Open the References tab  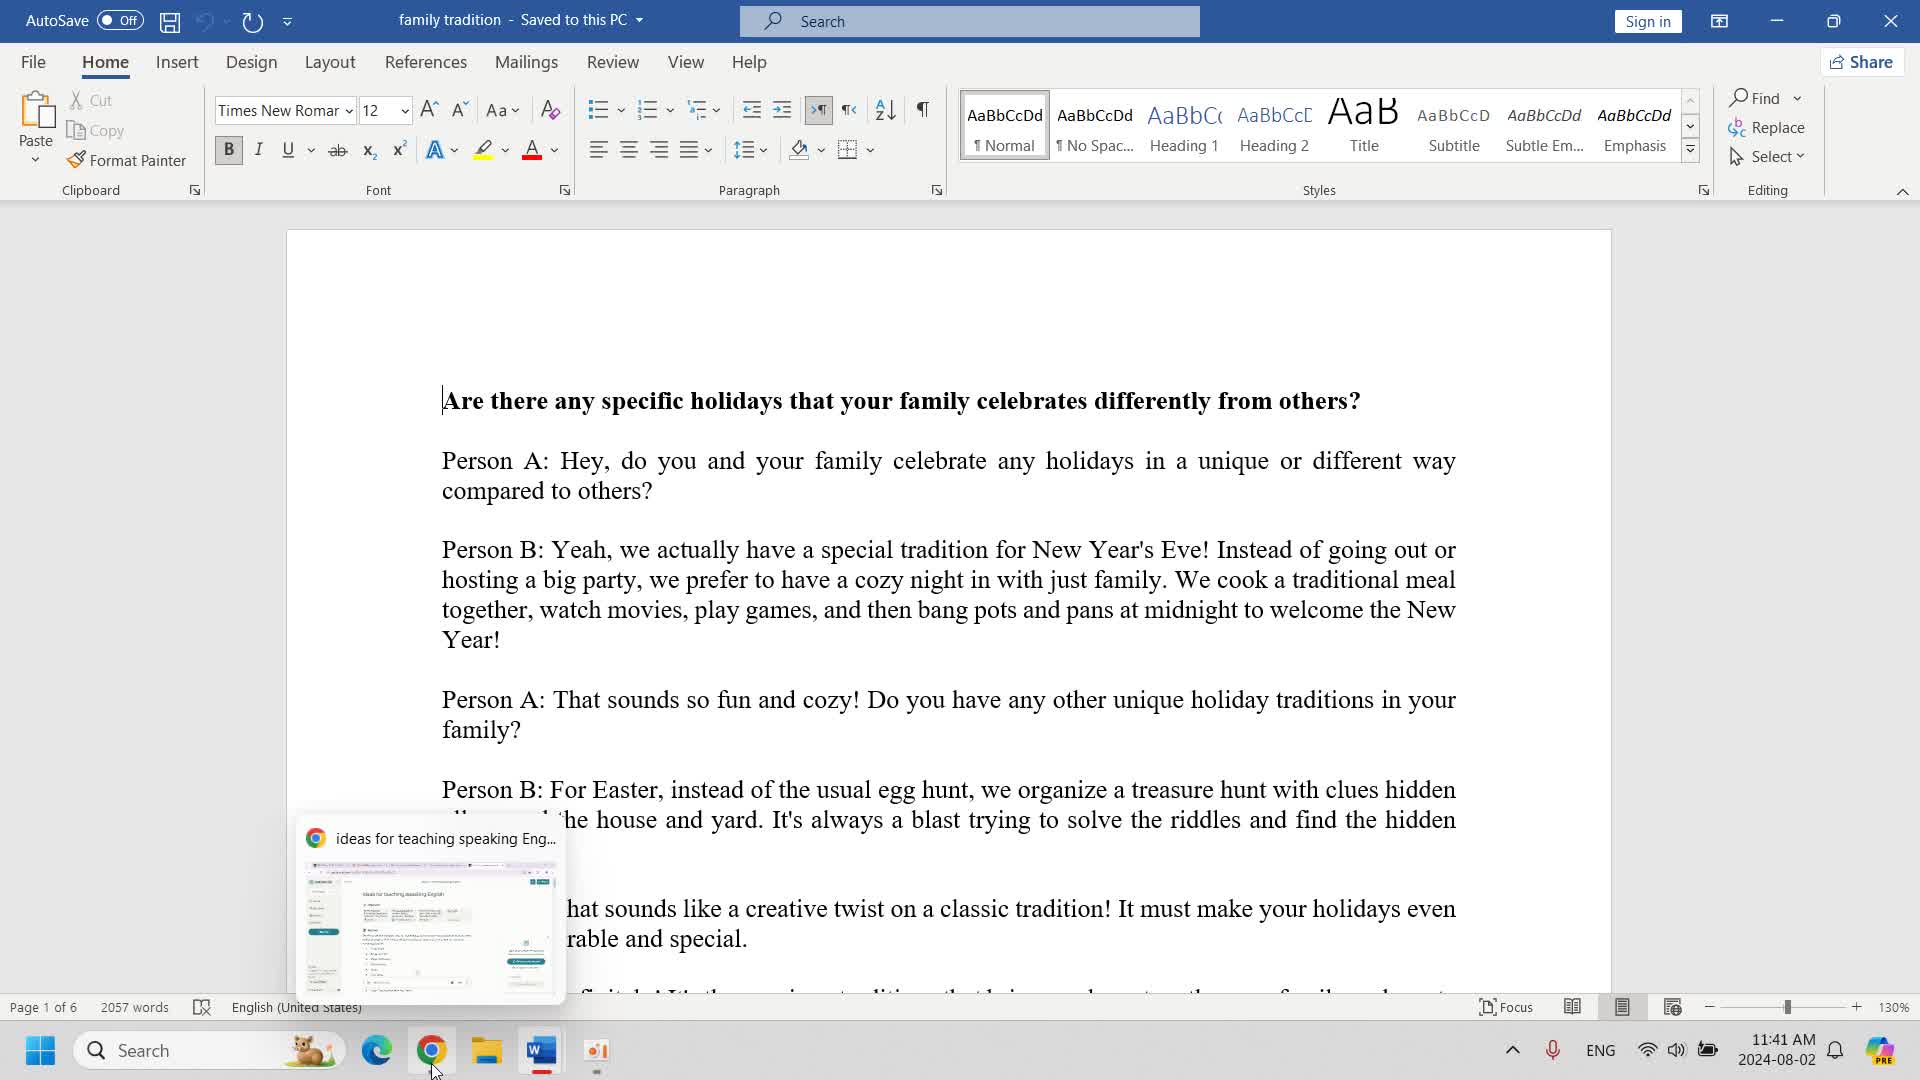tap(425, 62)
